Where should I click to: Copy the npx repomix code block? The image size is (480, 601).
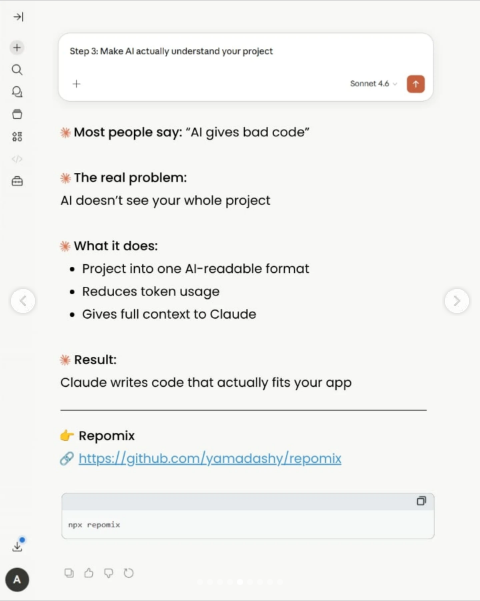pyautogui.click(x=421, y=501)
